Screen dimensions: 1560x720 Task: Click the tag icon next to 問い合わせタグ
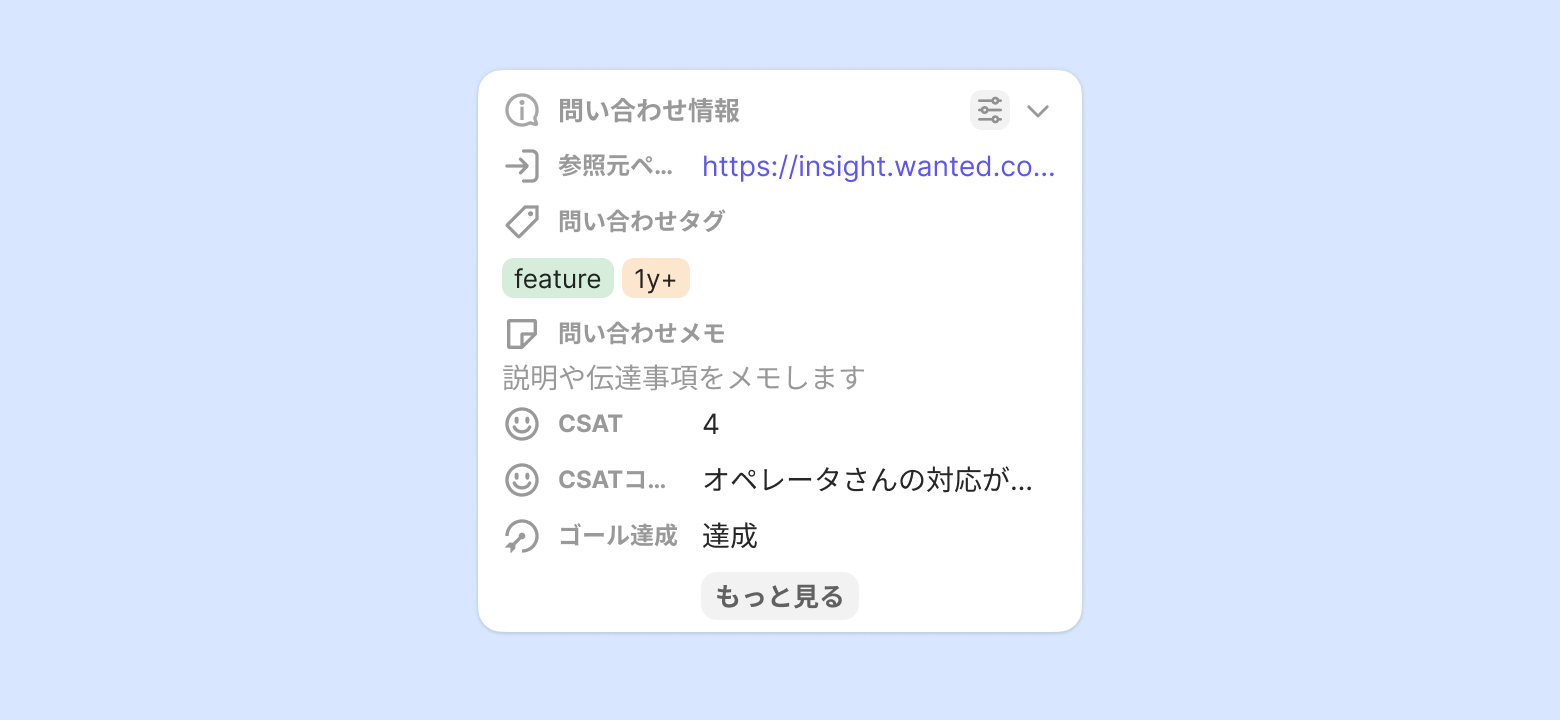click(x=521, y=222)
